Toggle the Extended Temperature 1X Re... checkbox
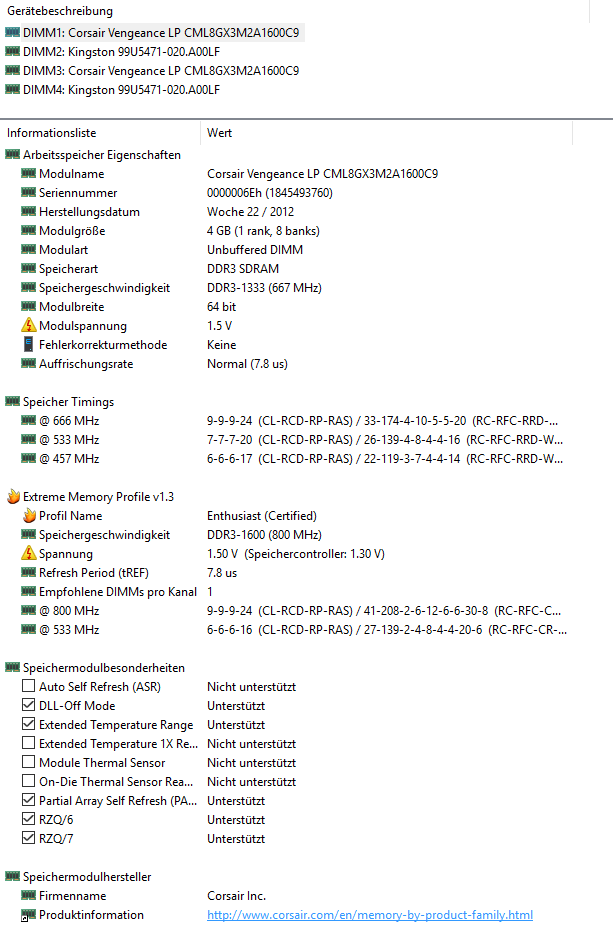Screen dimensions: 613x948 point(28,743)
